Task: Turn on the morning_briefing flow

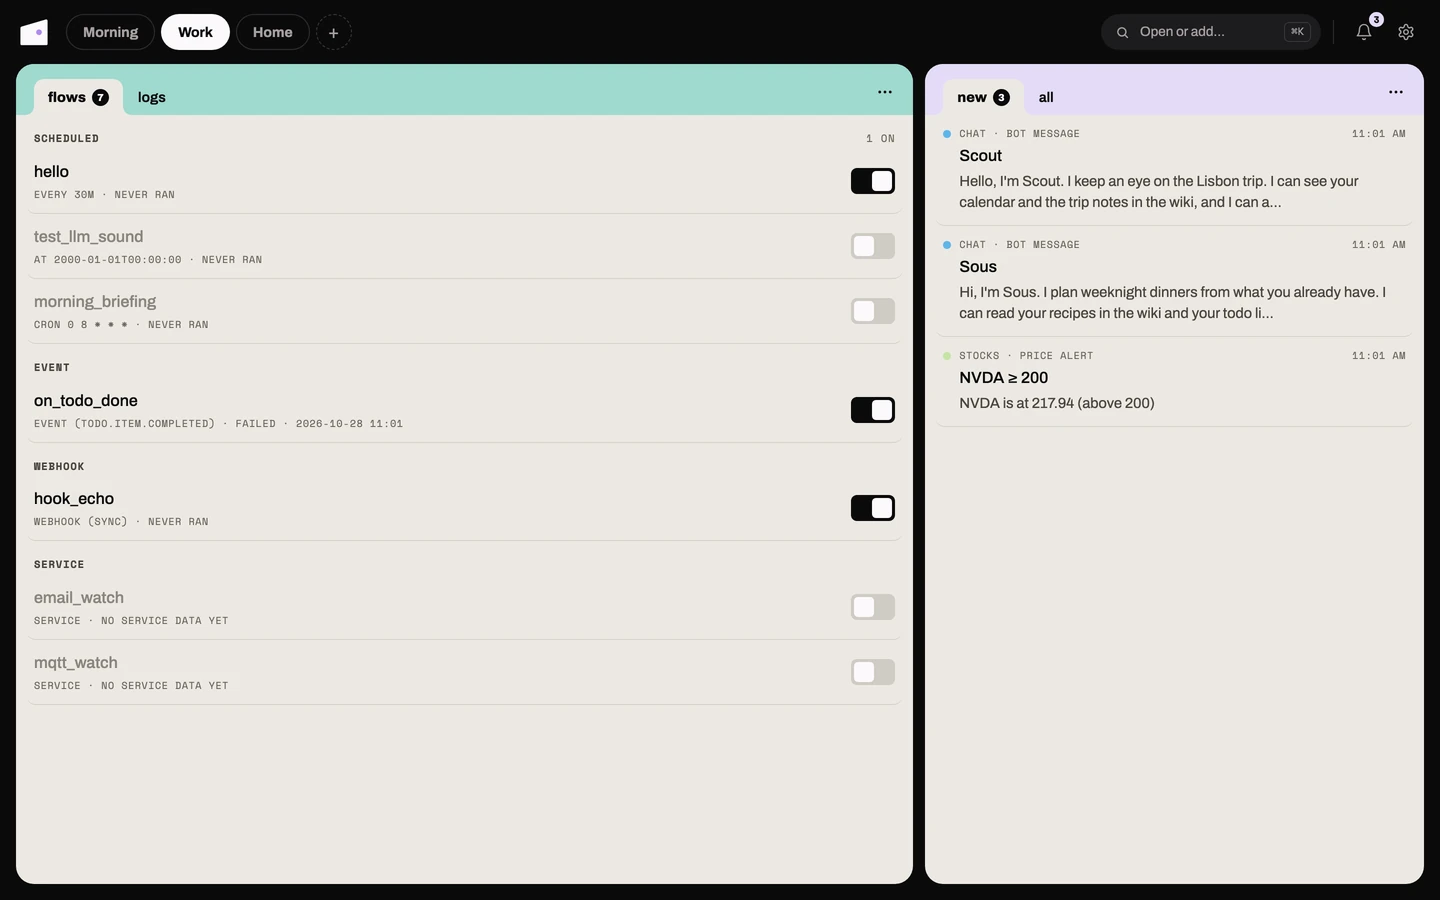Action: pyautogui.click(x=873, y=311)
